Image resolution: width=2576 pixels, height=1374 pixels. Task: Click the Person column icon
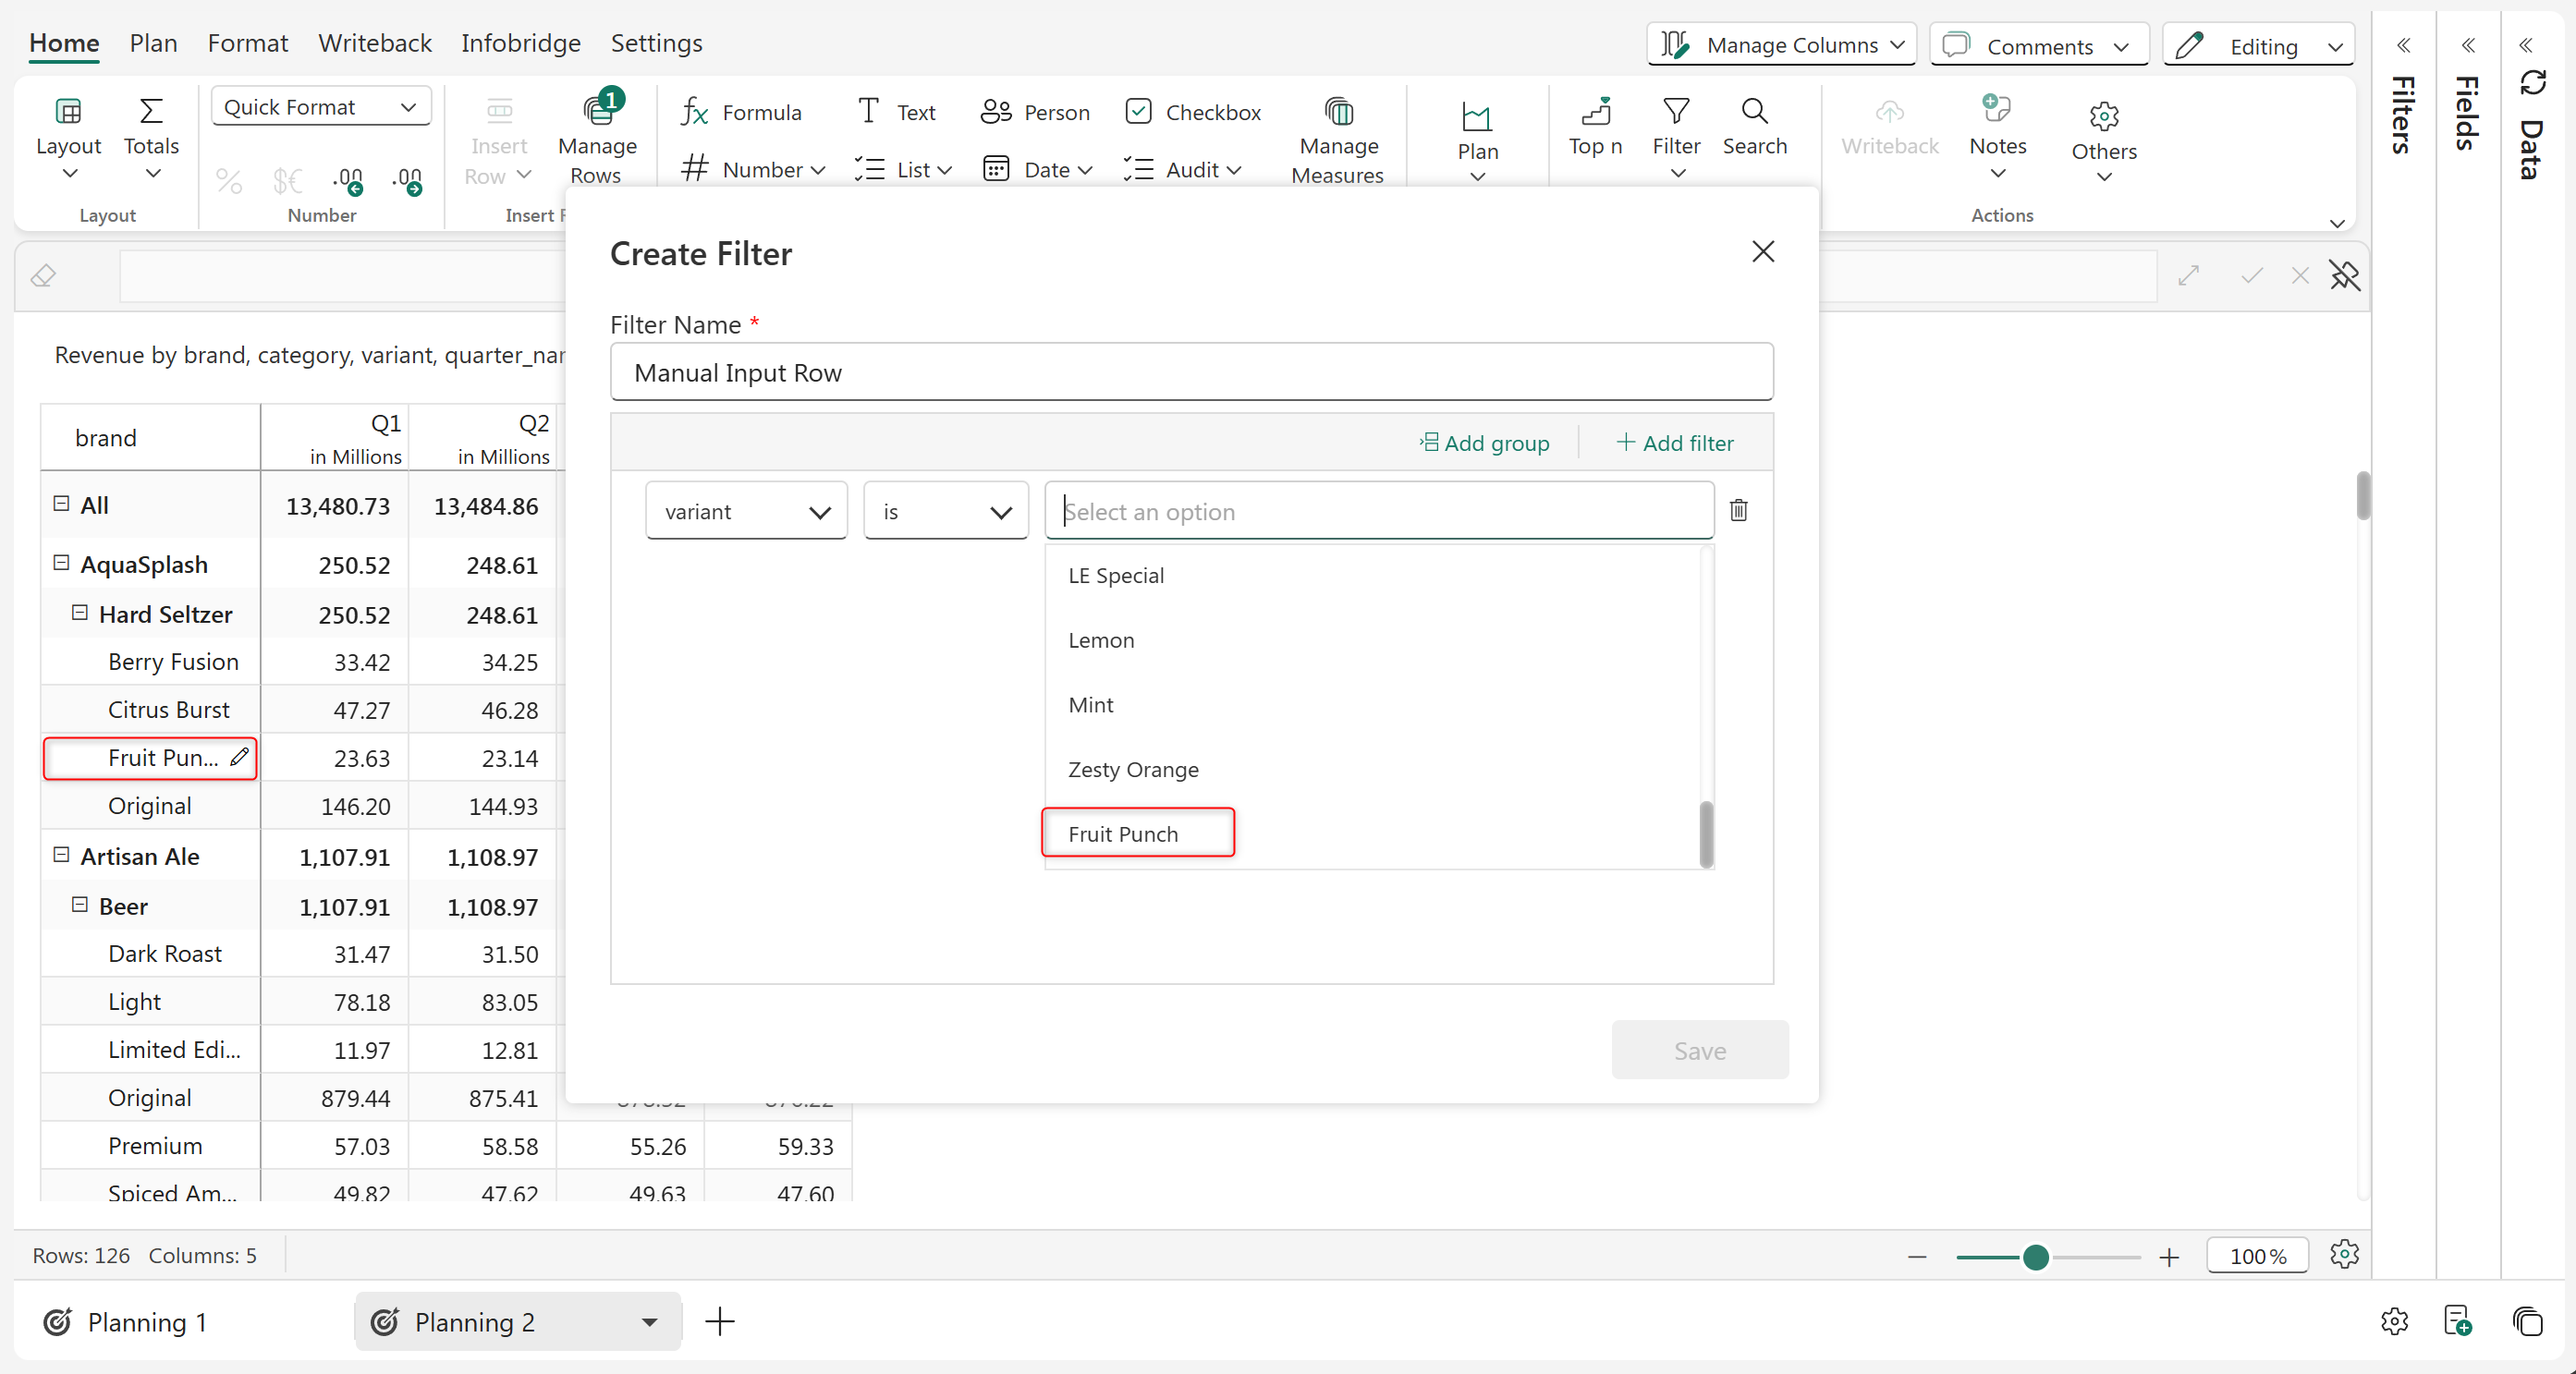[x=995, y=112]
